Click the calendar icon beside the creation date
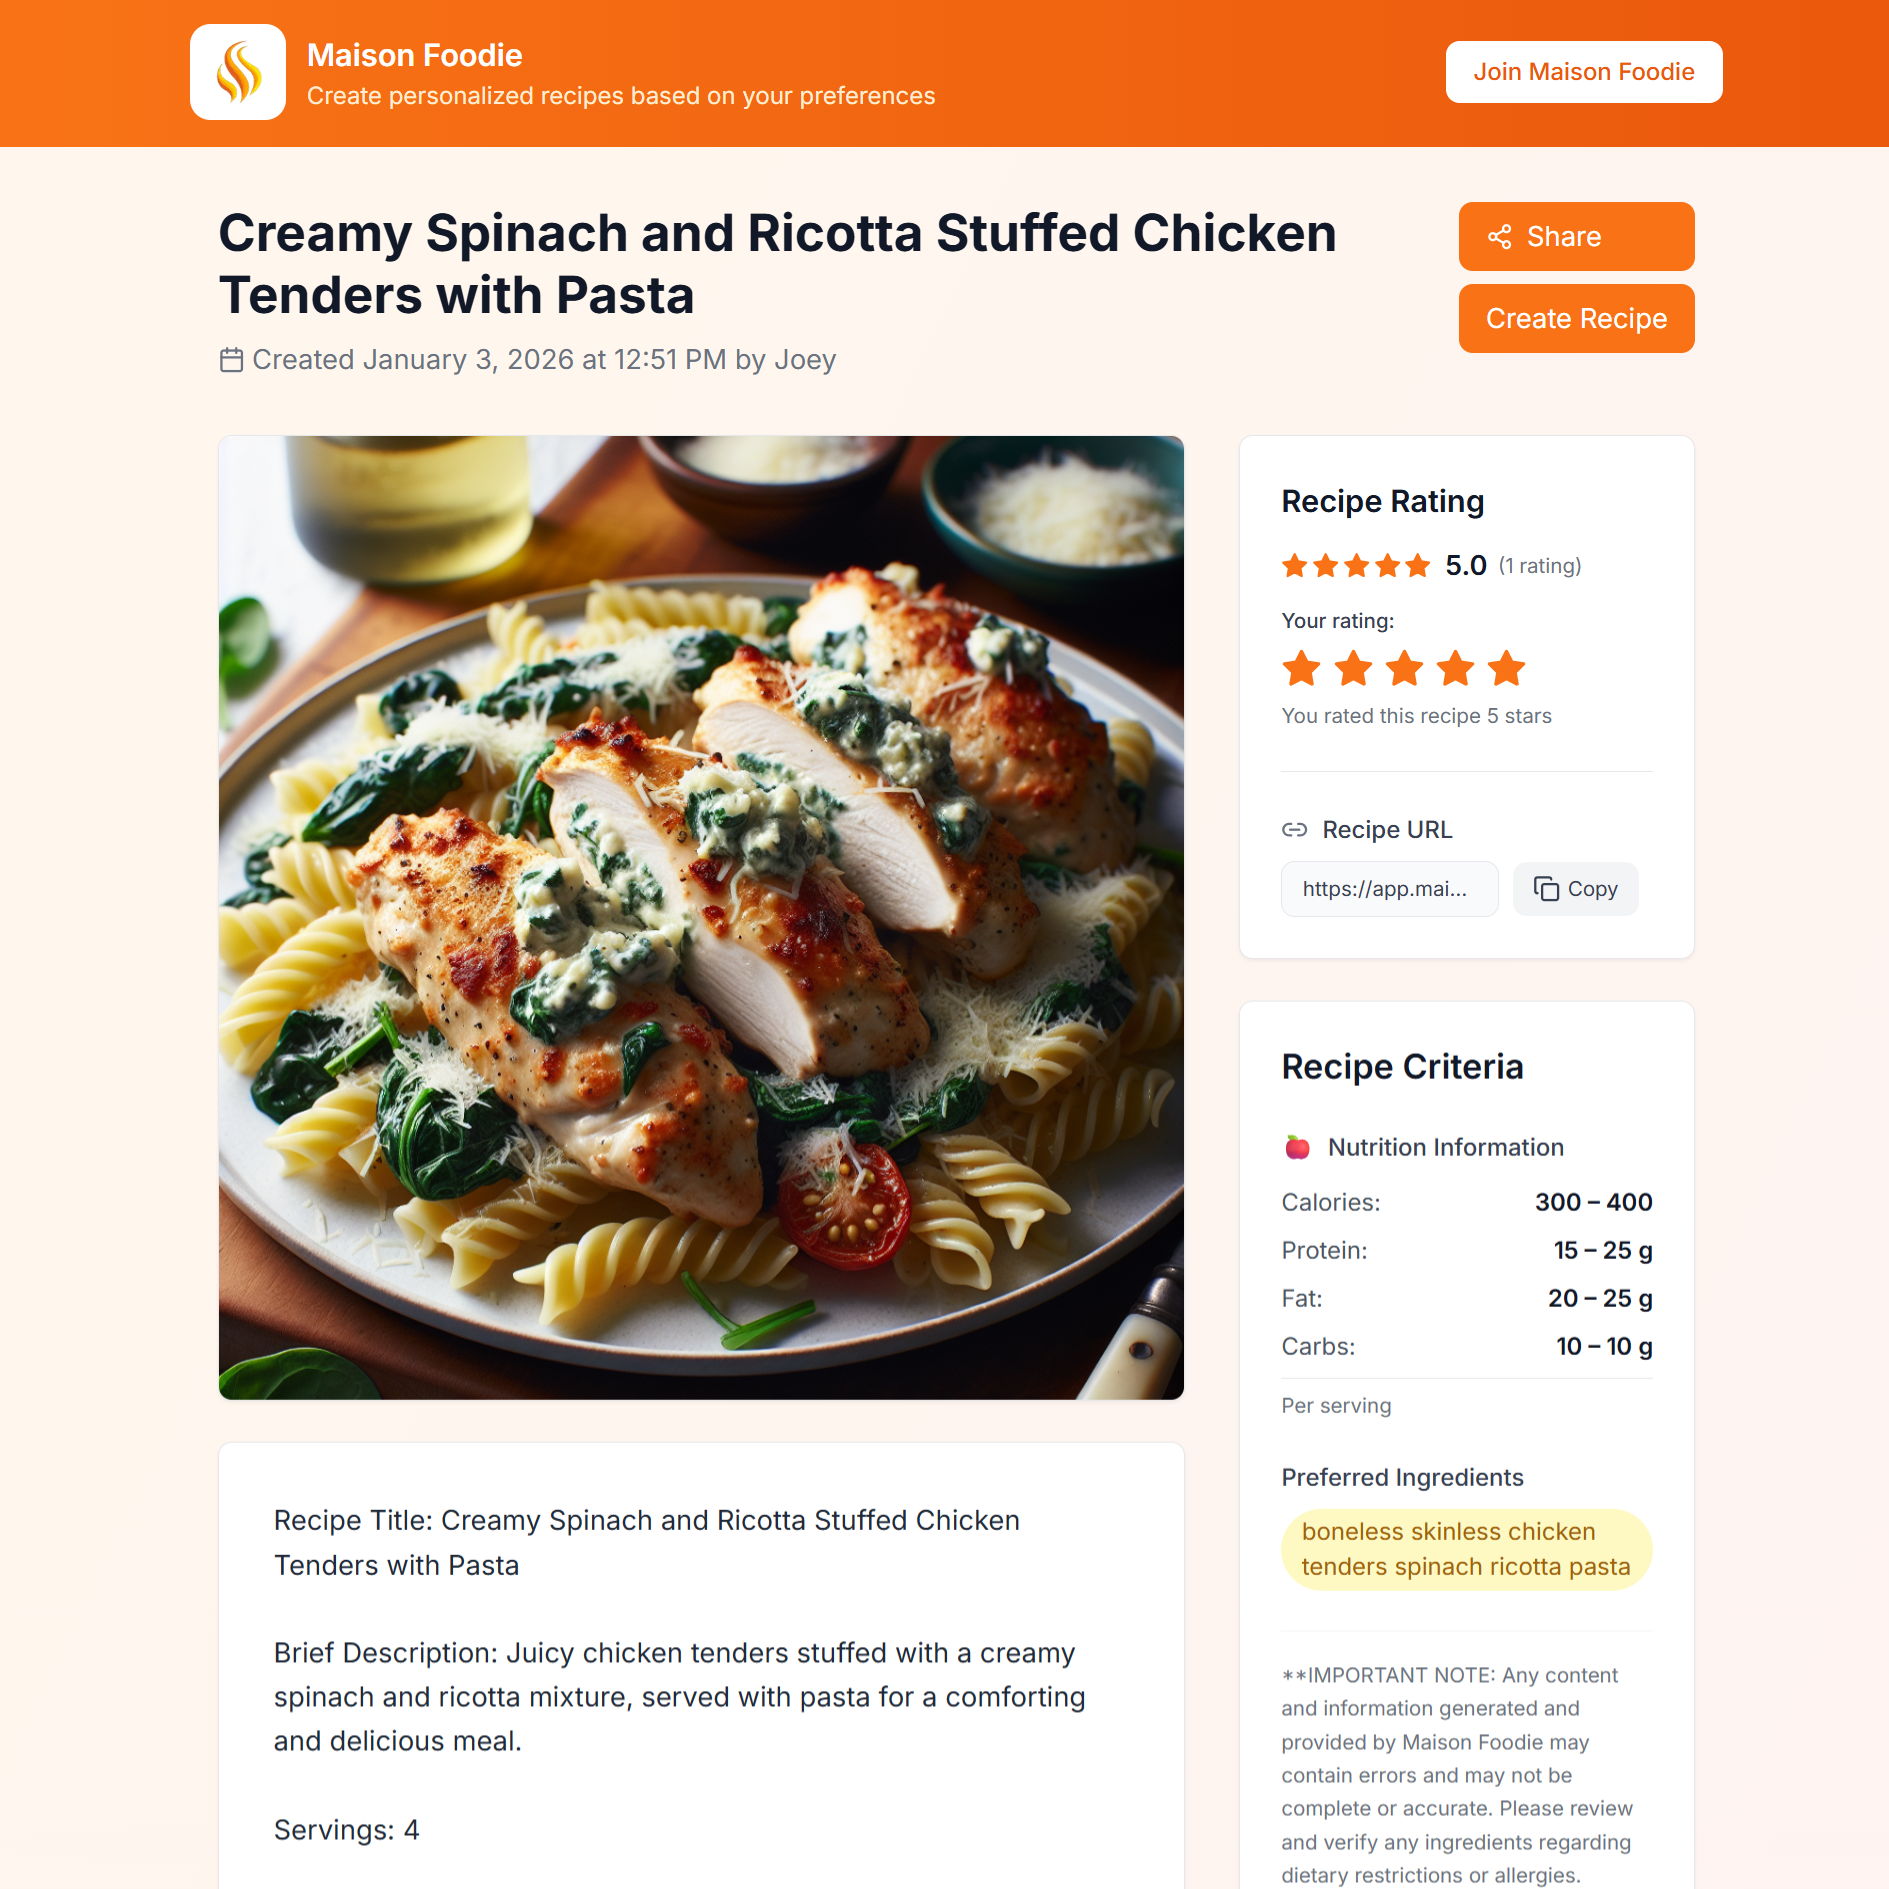The image size is (1889, 1889). [x=232, y=359]
